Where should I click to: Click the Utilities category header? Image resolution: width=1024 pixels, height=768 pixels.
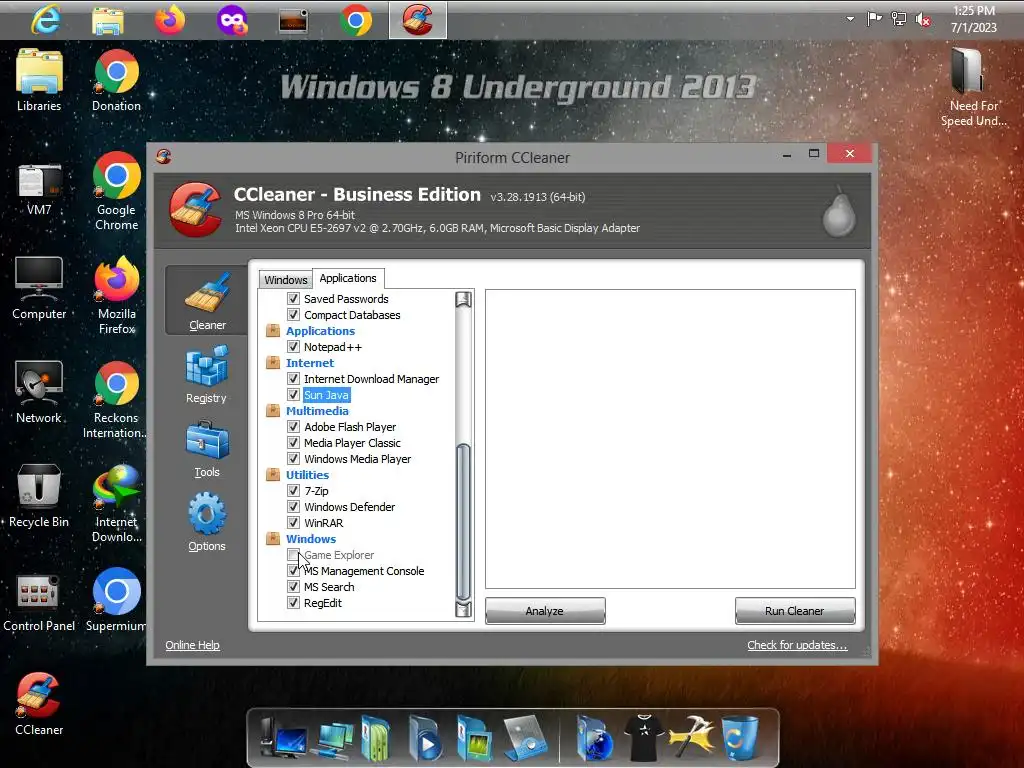coord(307,475)
